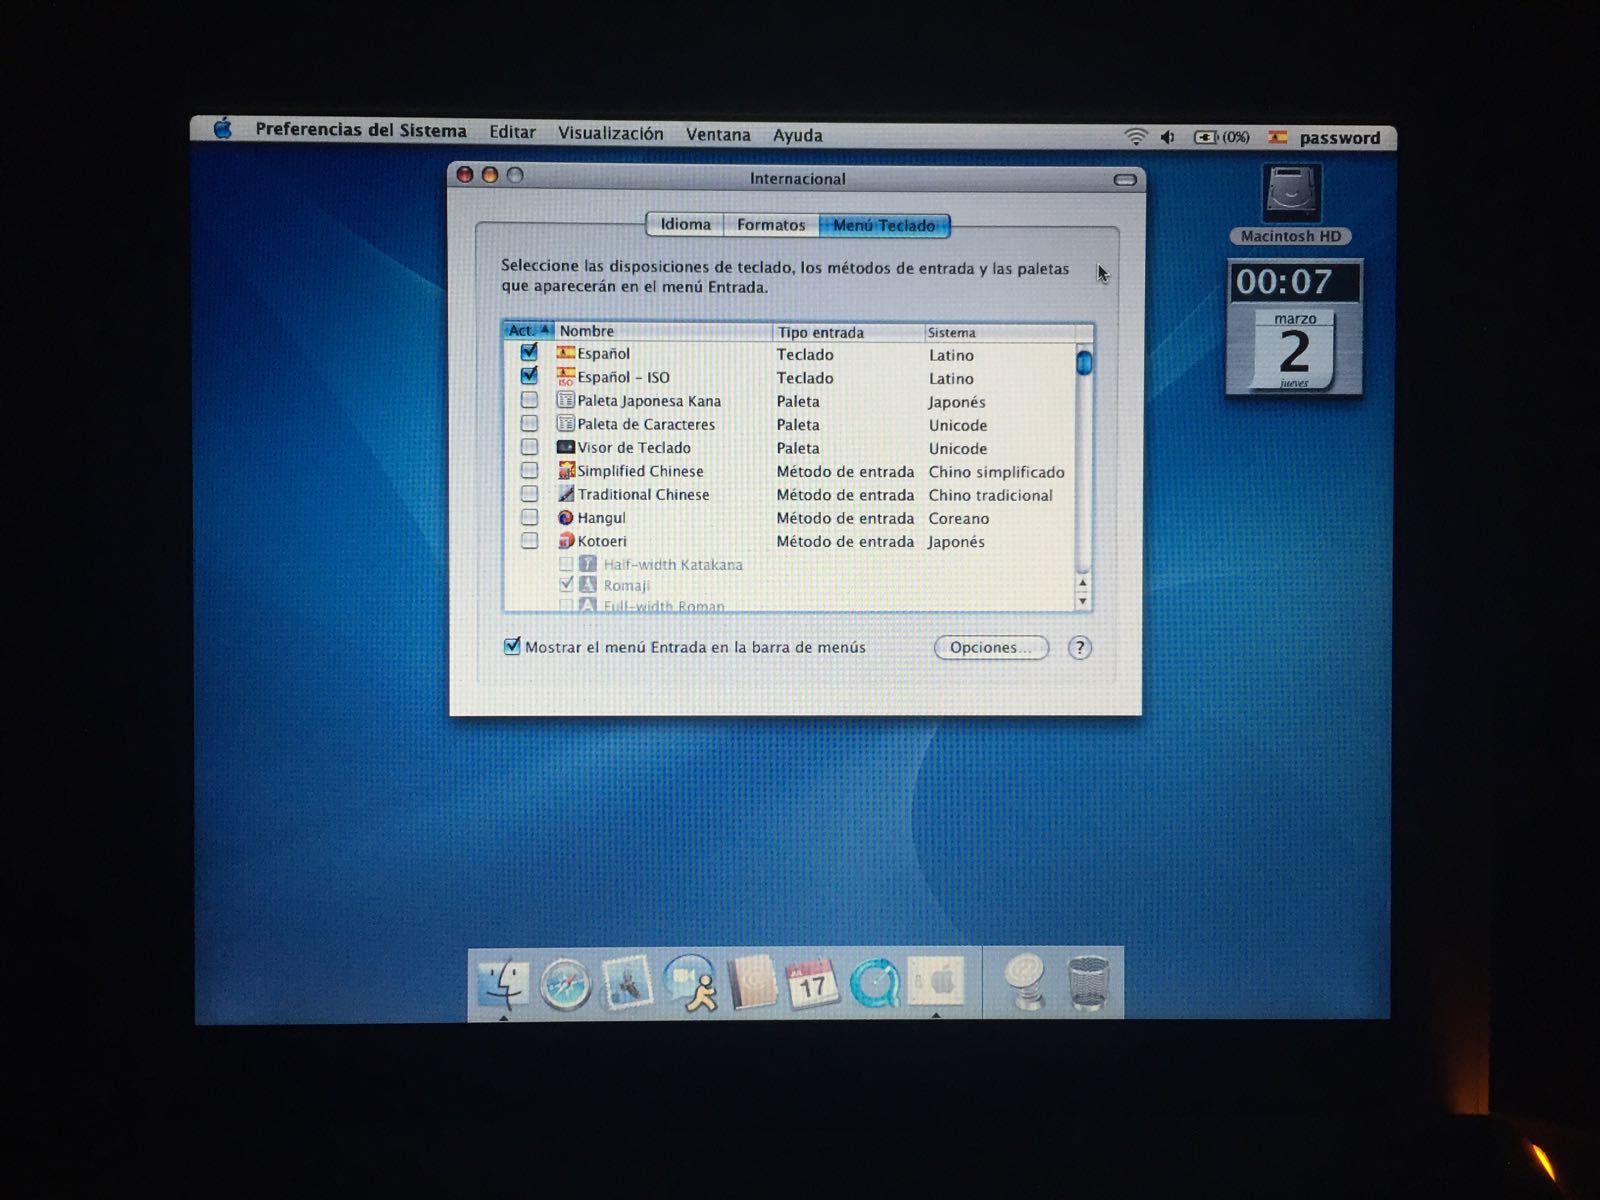Open Finder from the Dock
1600x1200 pixels.
(x=503, y=983)
